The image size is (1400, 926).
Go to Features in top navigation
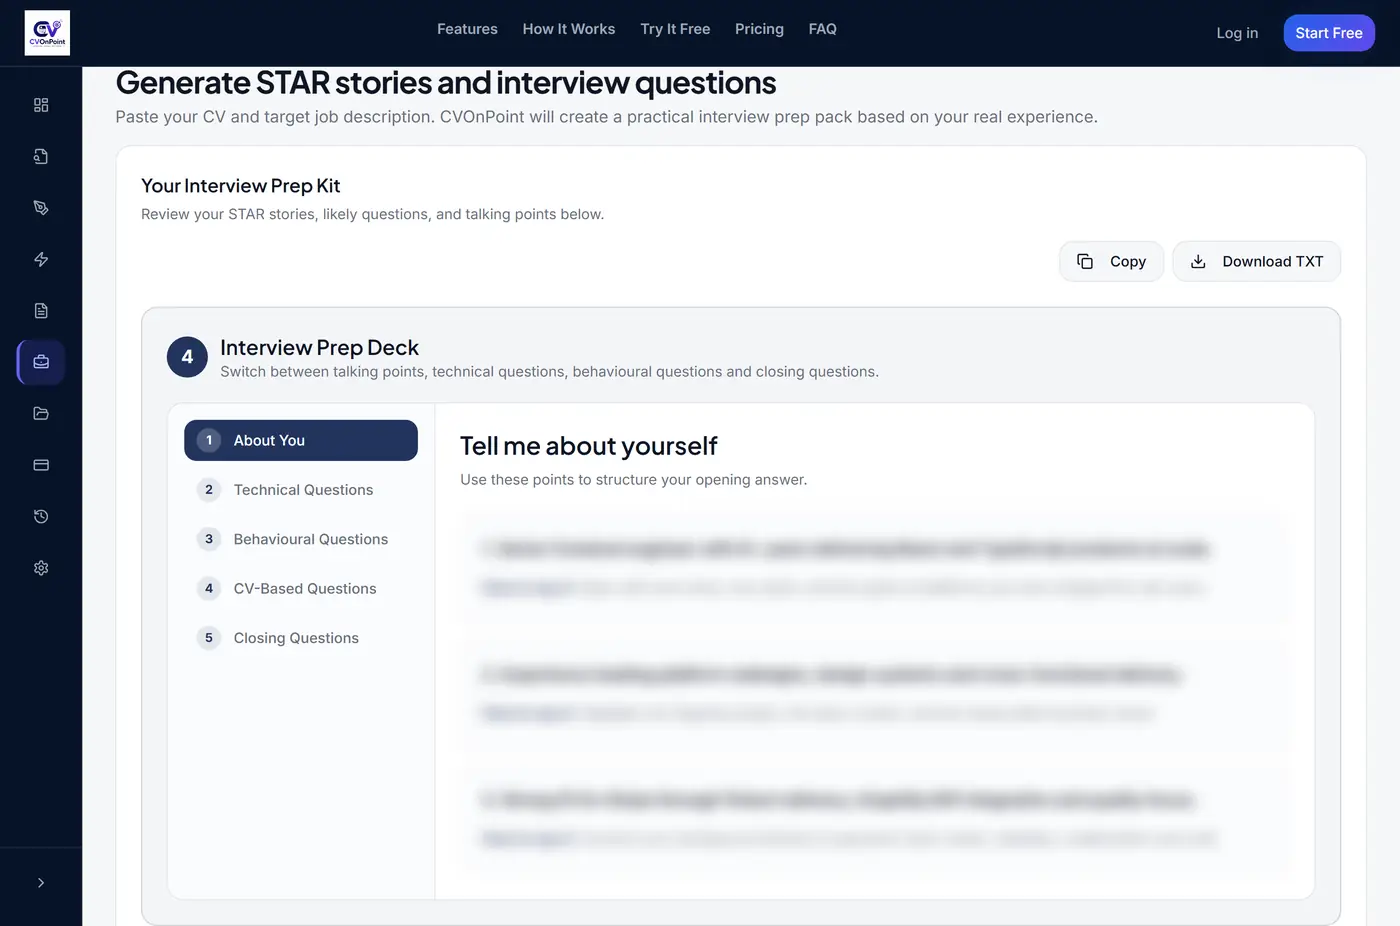[467, 29]
